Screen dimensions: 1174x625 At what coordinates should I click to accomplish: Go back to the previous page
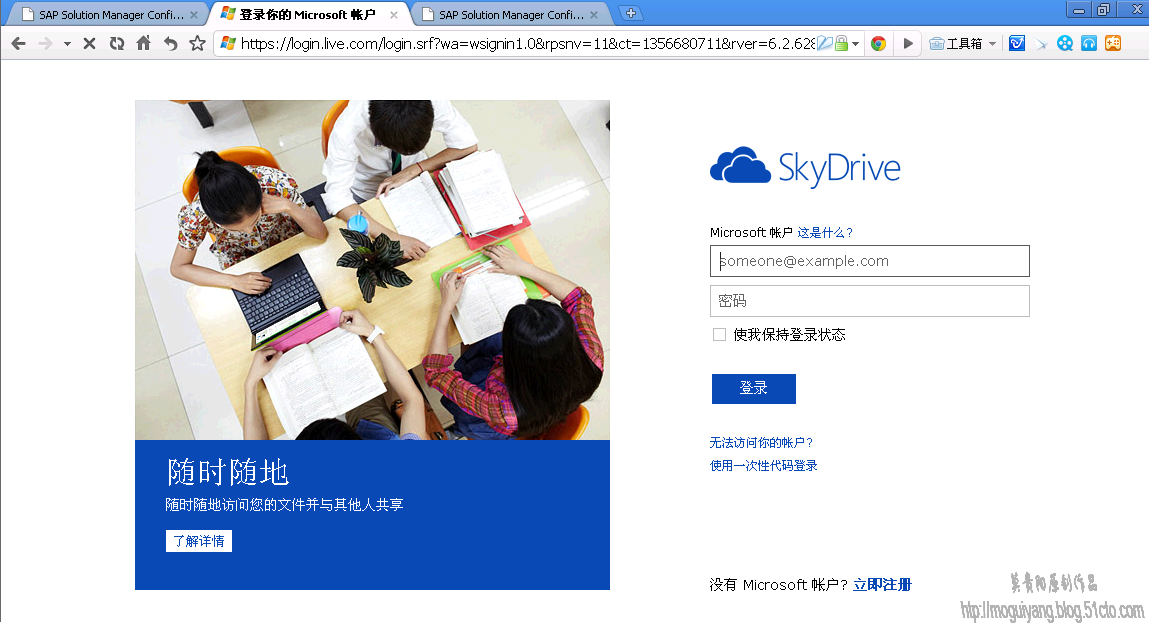pyautogui.click(x=19, y=44)
